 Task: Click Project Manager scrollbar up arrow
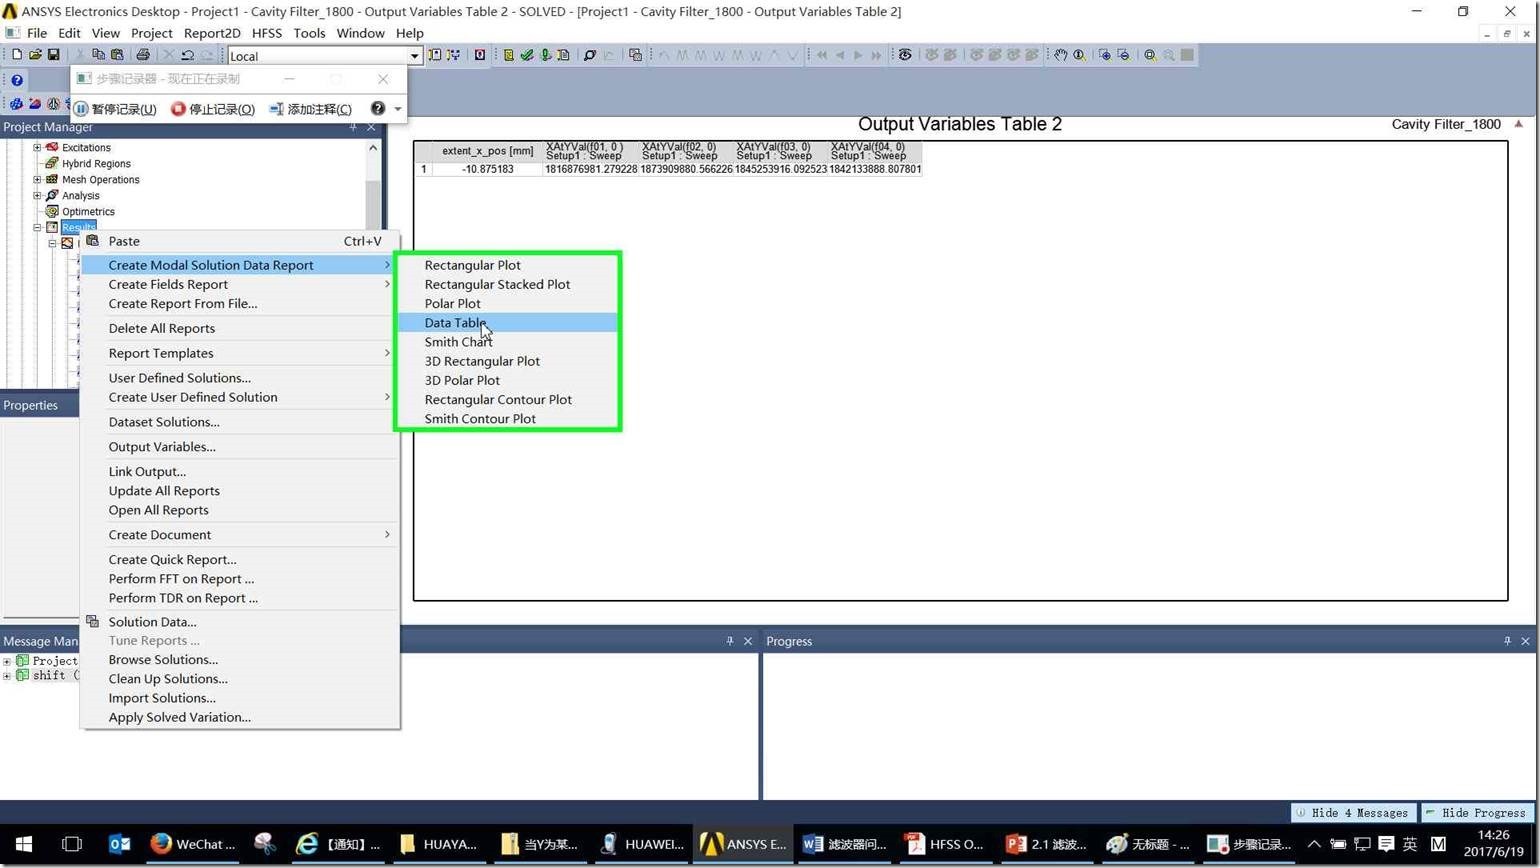coord(373,147)
